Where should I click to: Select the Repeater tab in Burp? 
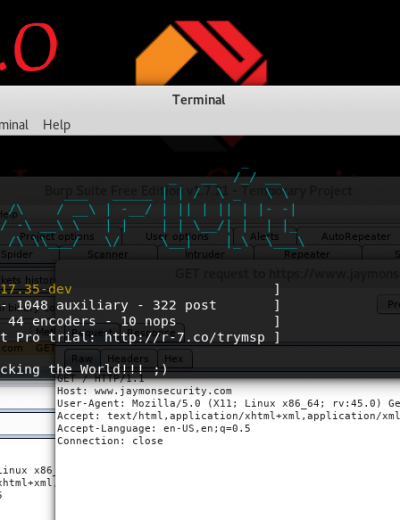click(307, 254)
